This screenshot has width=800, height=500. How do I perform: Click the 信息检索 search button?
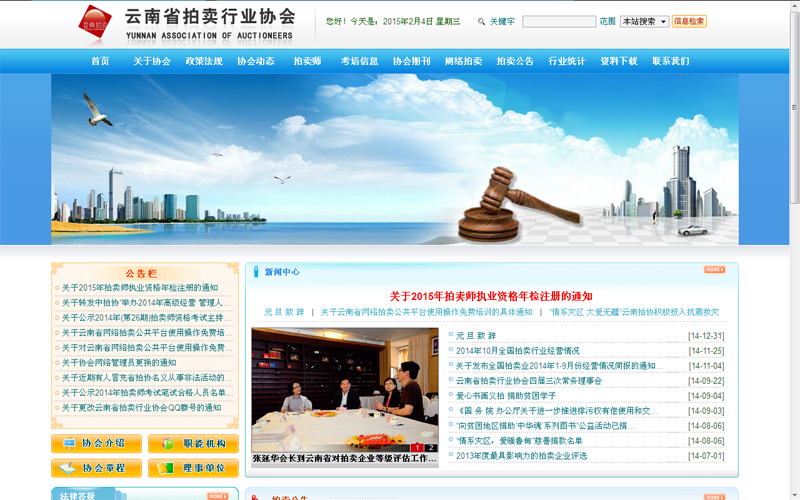[689, 21]
